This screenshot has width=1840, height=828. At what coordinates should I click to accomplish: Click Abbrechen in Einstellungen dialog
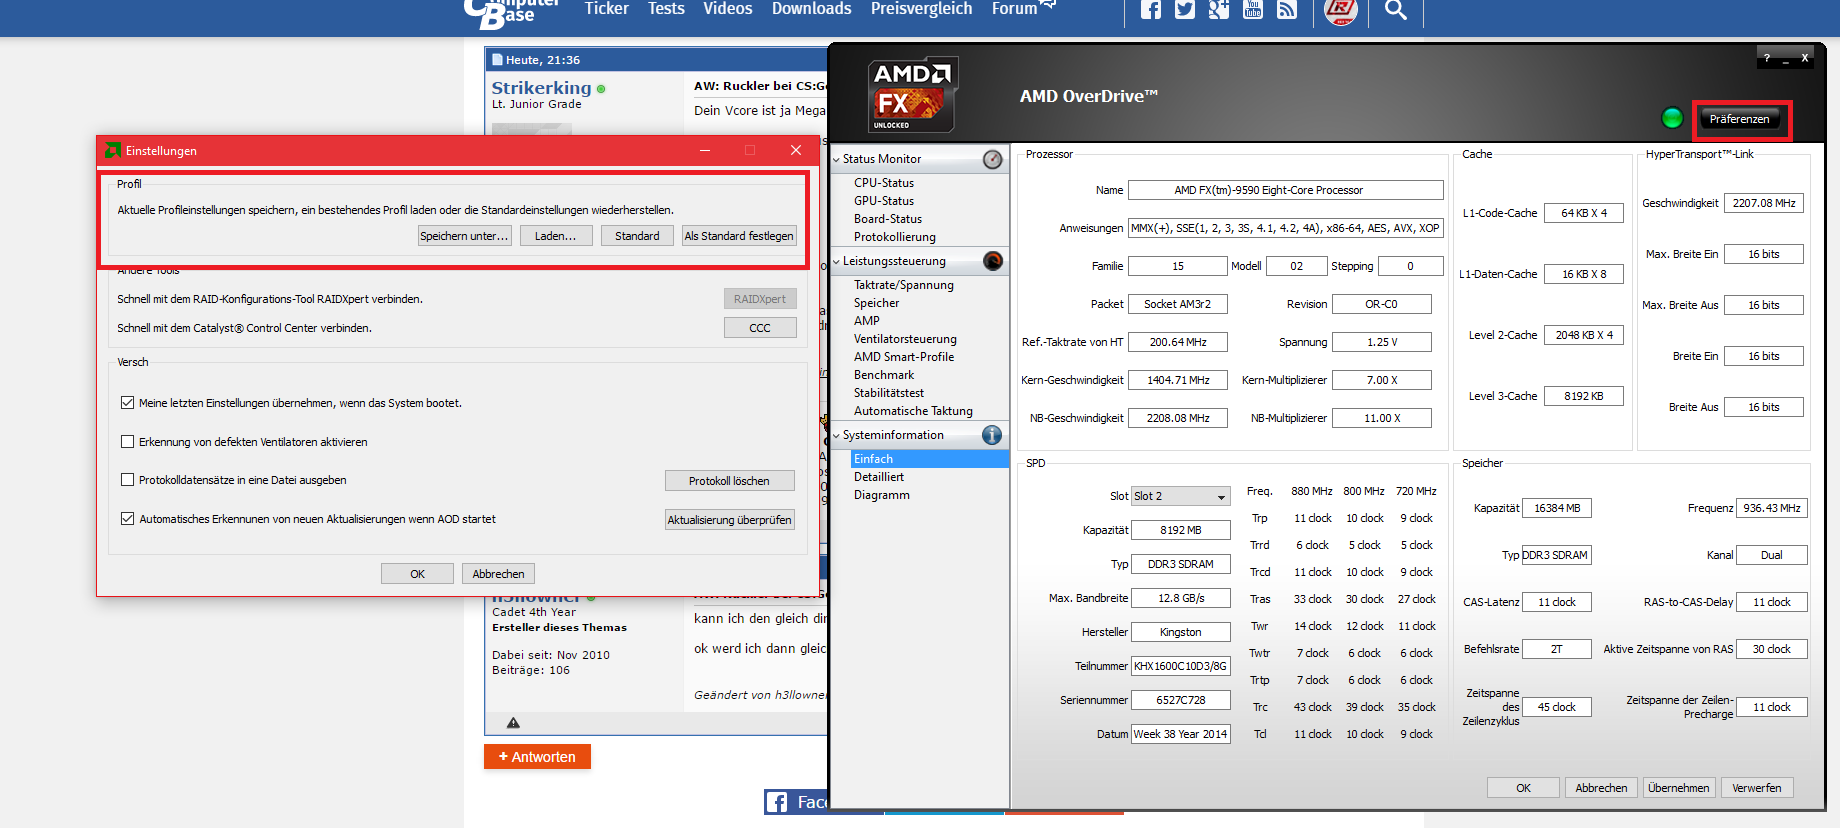(x=498, y=574)
